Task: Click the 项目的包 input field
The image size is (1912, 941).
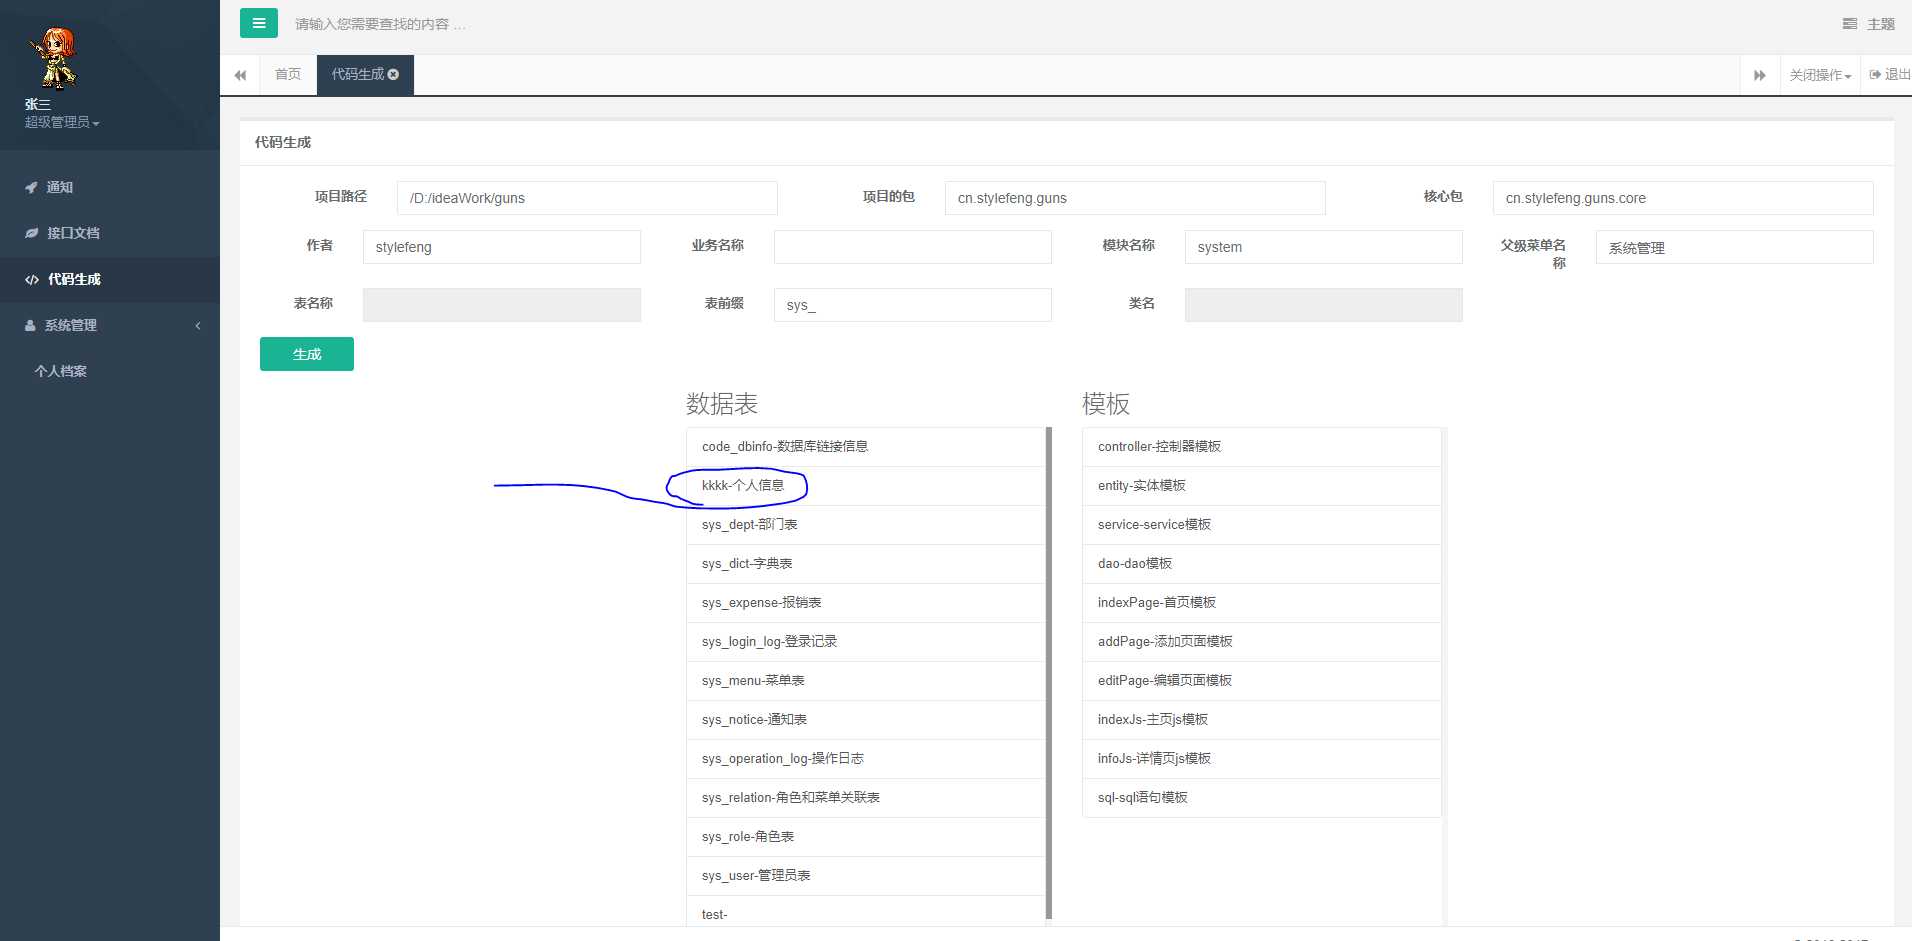Action: coord(1135,198)
